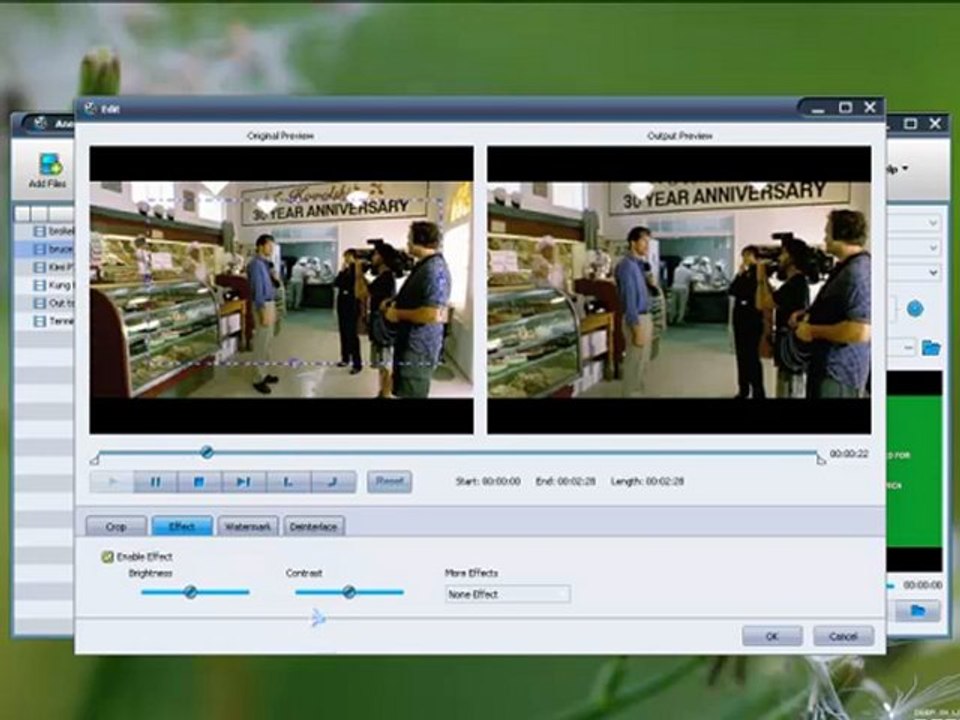Open the third dropdown in right panel
This screenshot has height=720, width=960.
pyautogui.click(x=913, y=272)
